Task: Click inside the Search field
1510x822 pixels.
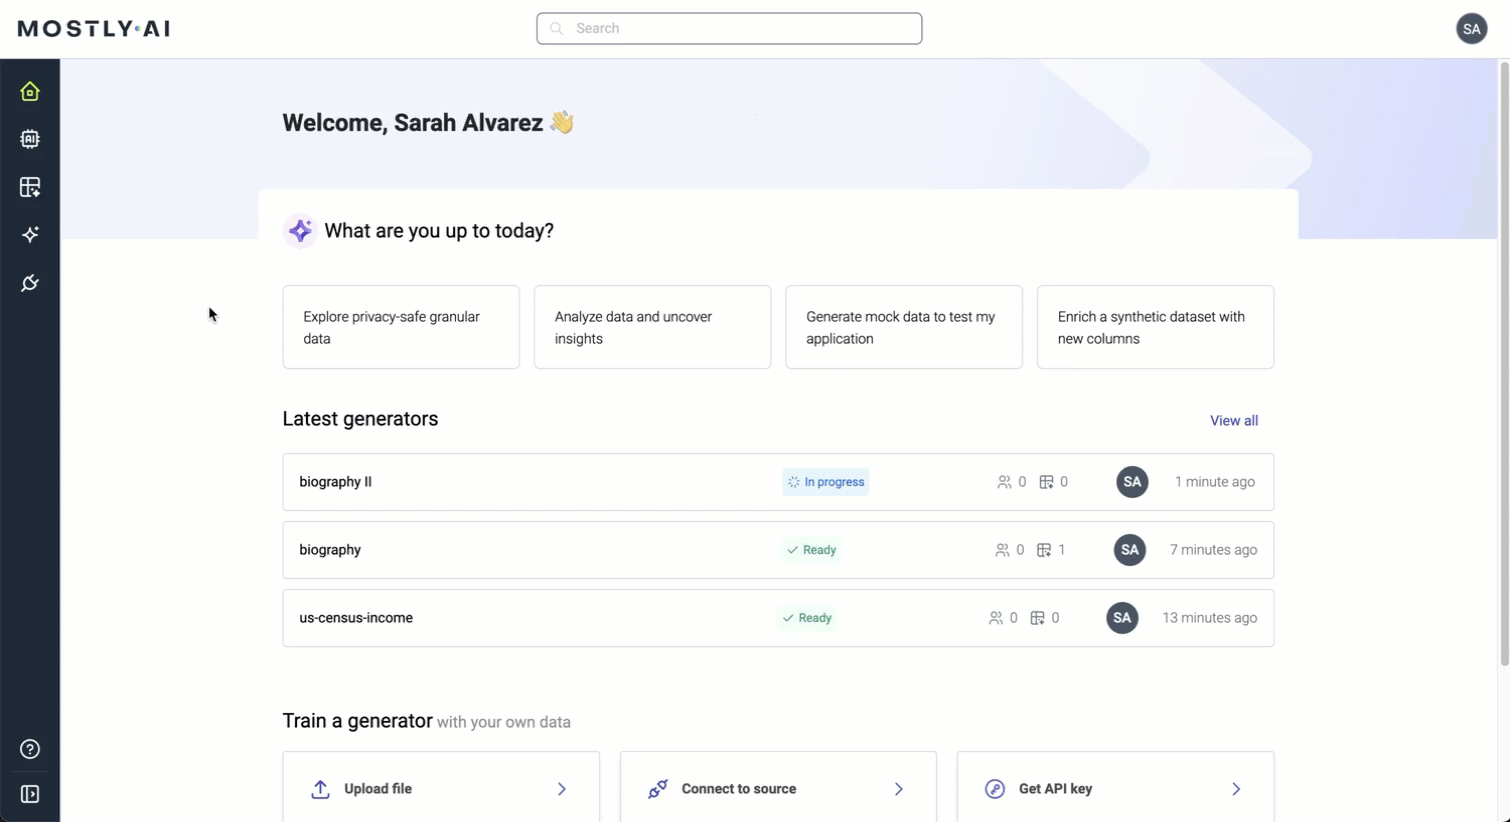Action: [729, 28]
